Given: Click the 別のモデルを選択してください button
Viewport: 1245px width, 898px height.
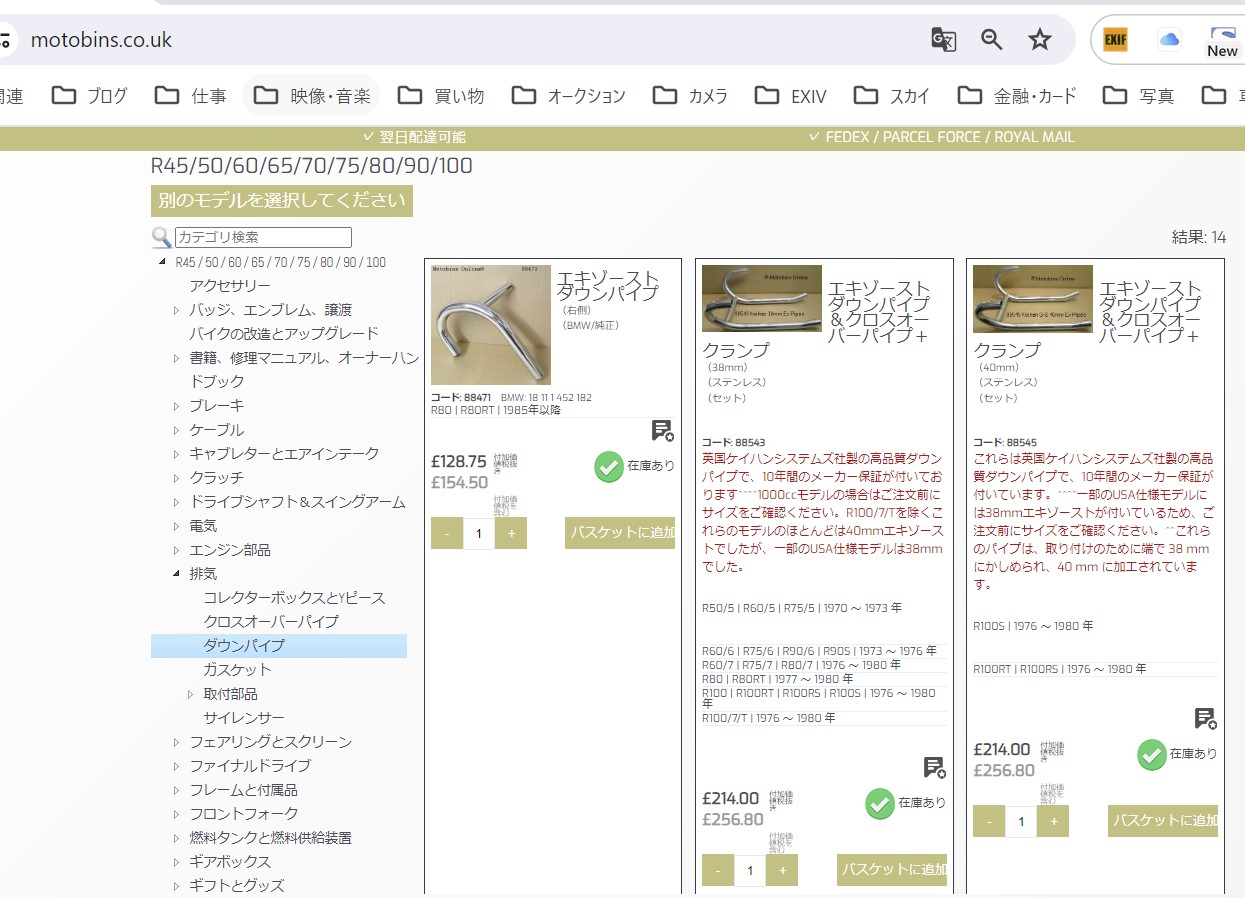Looking at the screenshot, I should [x=282, y=200].
